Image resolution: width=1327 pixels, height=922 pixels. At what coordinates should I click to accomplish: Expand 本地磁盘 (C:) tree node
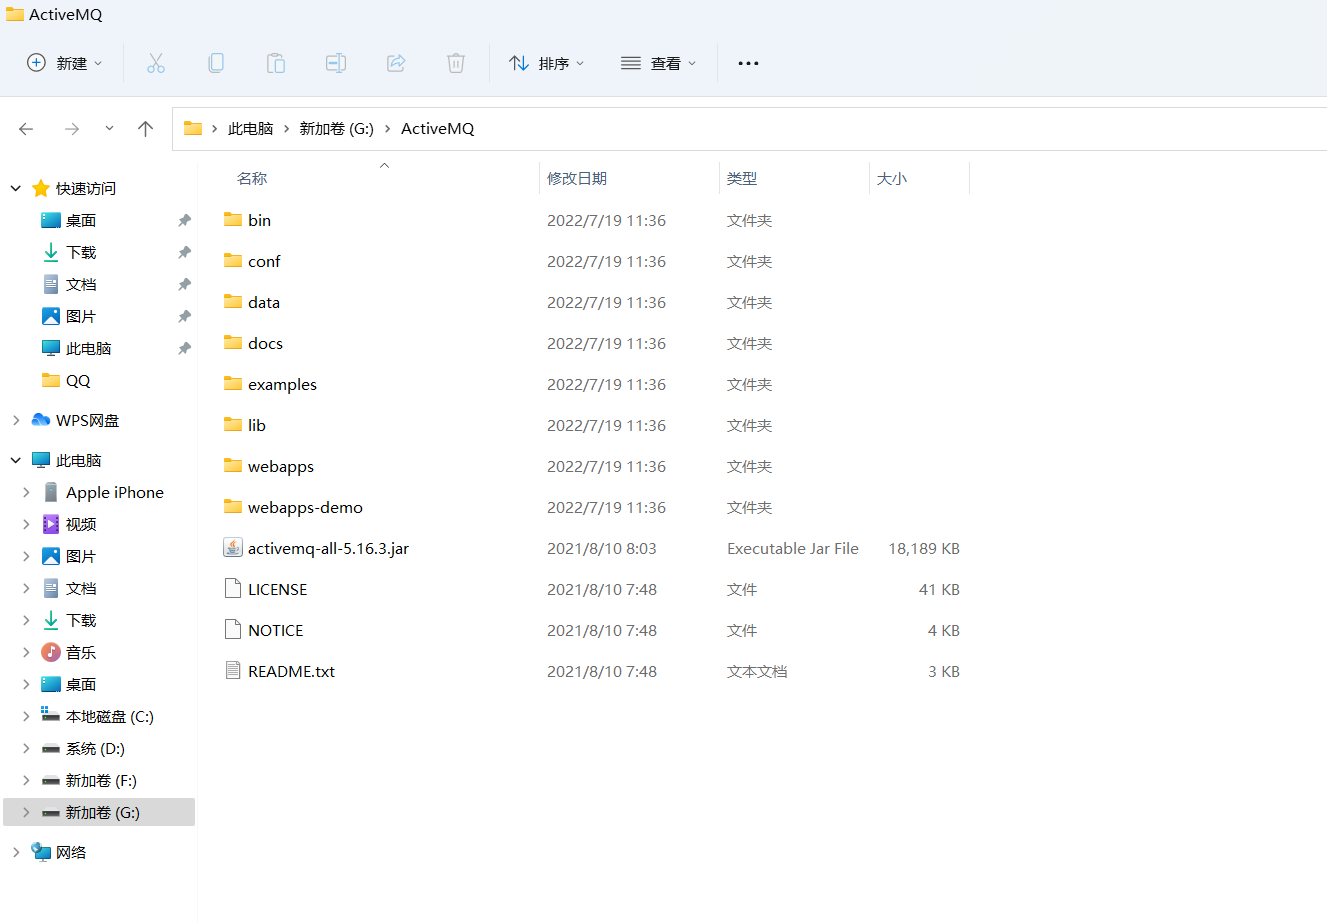pyautogui.click(x=26, y=716)
